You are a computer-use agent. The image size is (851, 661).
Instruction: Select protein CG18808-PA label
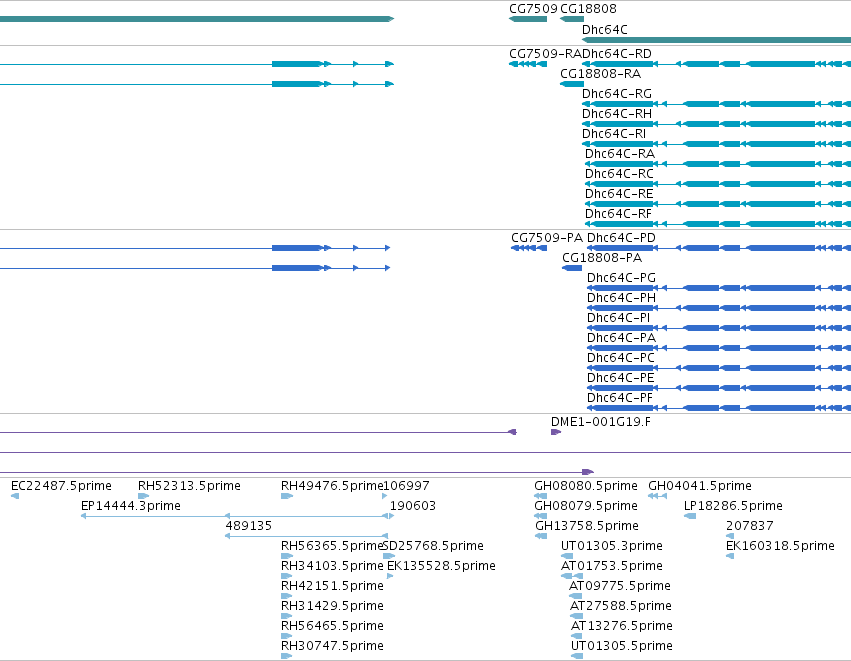click(602, 258)
